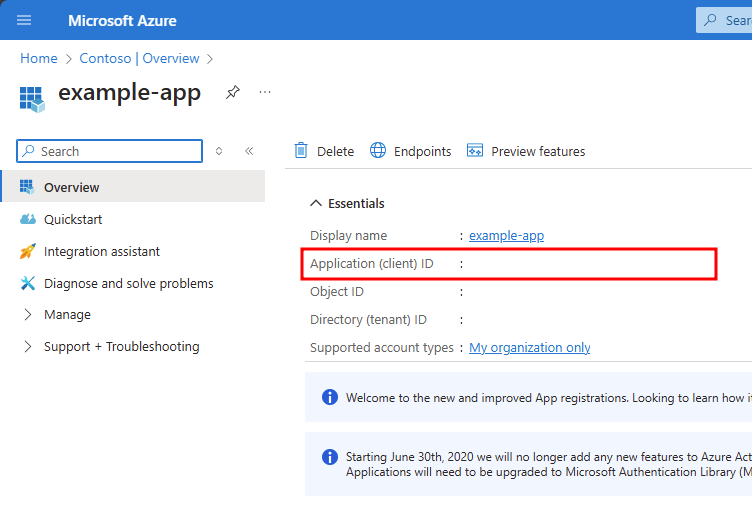752x514 pixels.
Task: Click the Preview features icon
Action: click(475, 151)
